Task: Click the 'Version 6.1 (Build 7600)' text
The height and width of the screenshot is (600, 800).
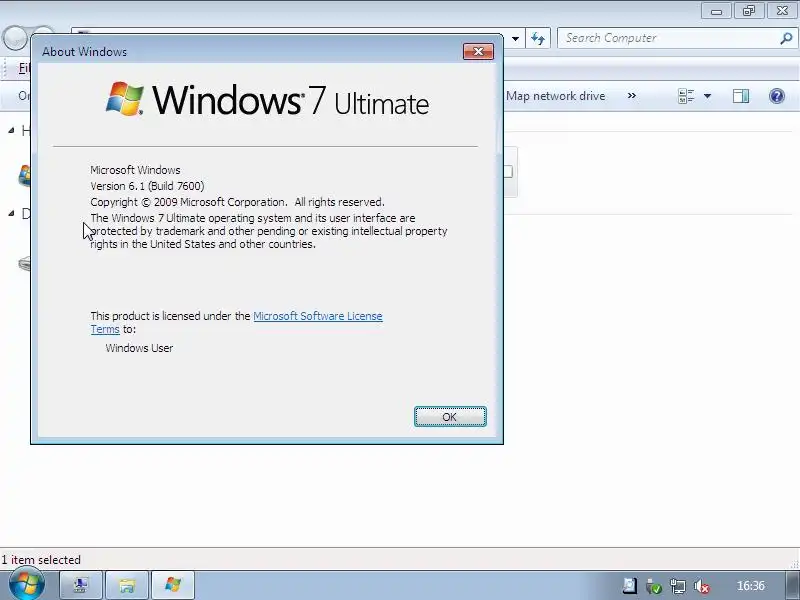Action: pos(147,186)
